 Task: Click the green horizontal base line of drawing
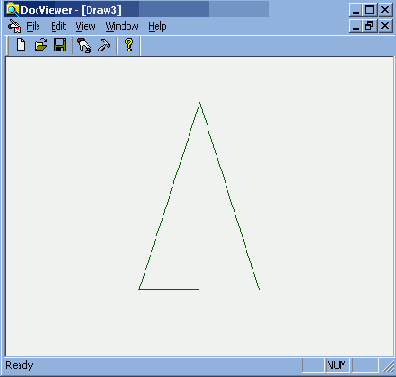point(169,289)
